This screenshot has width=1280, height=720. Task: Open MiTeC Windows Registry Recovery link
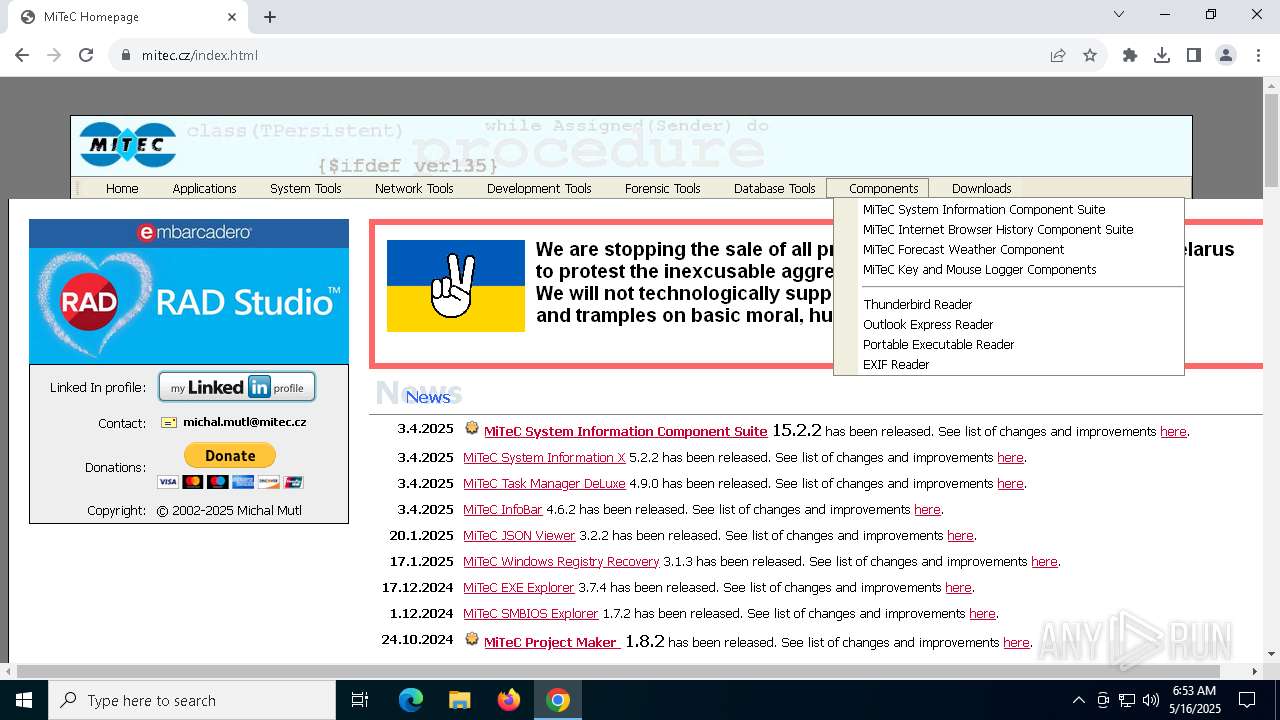pos(561,562)
